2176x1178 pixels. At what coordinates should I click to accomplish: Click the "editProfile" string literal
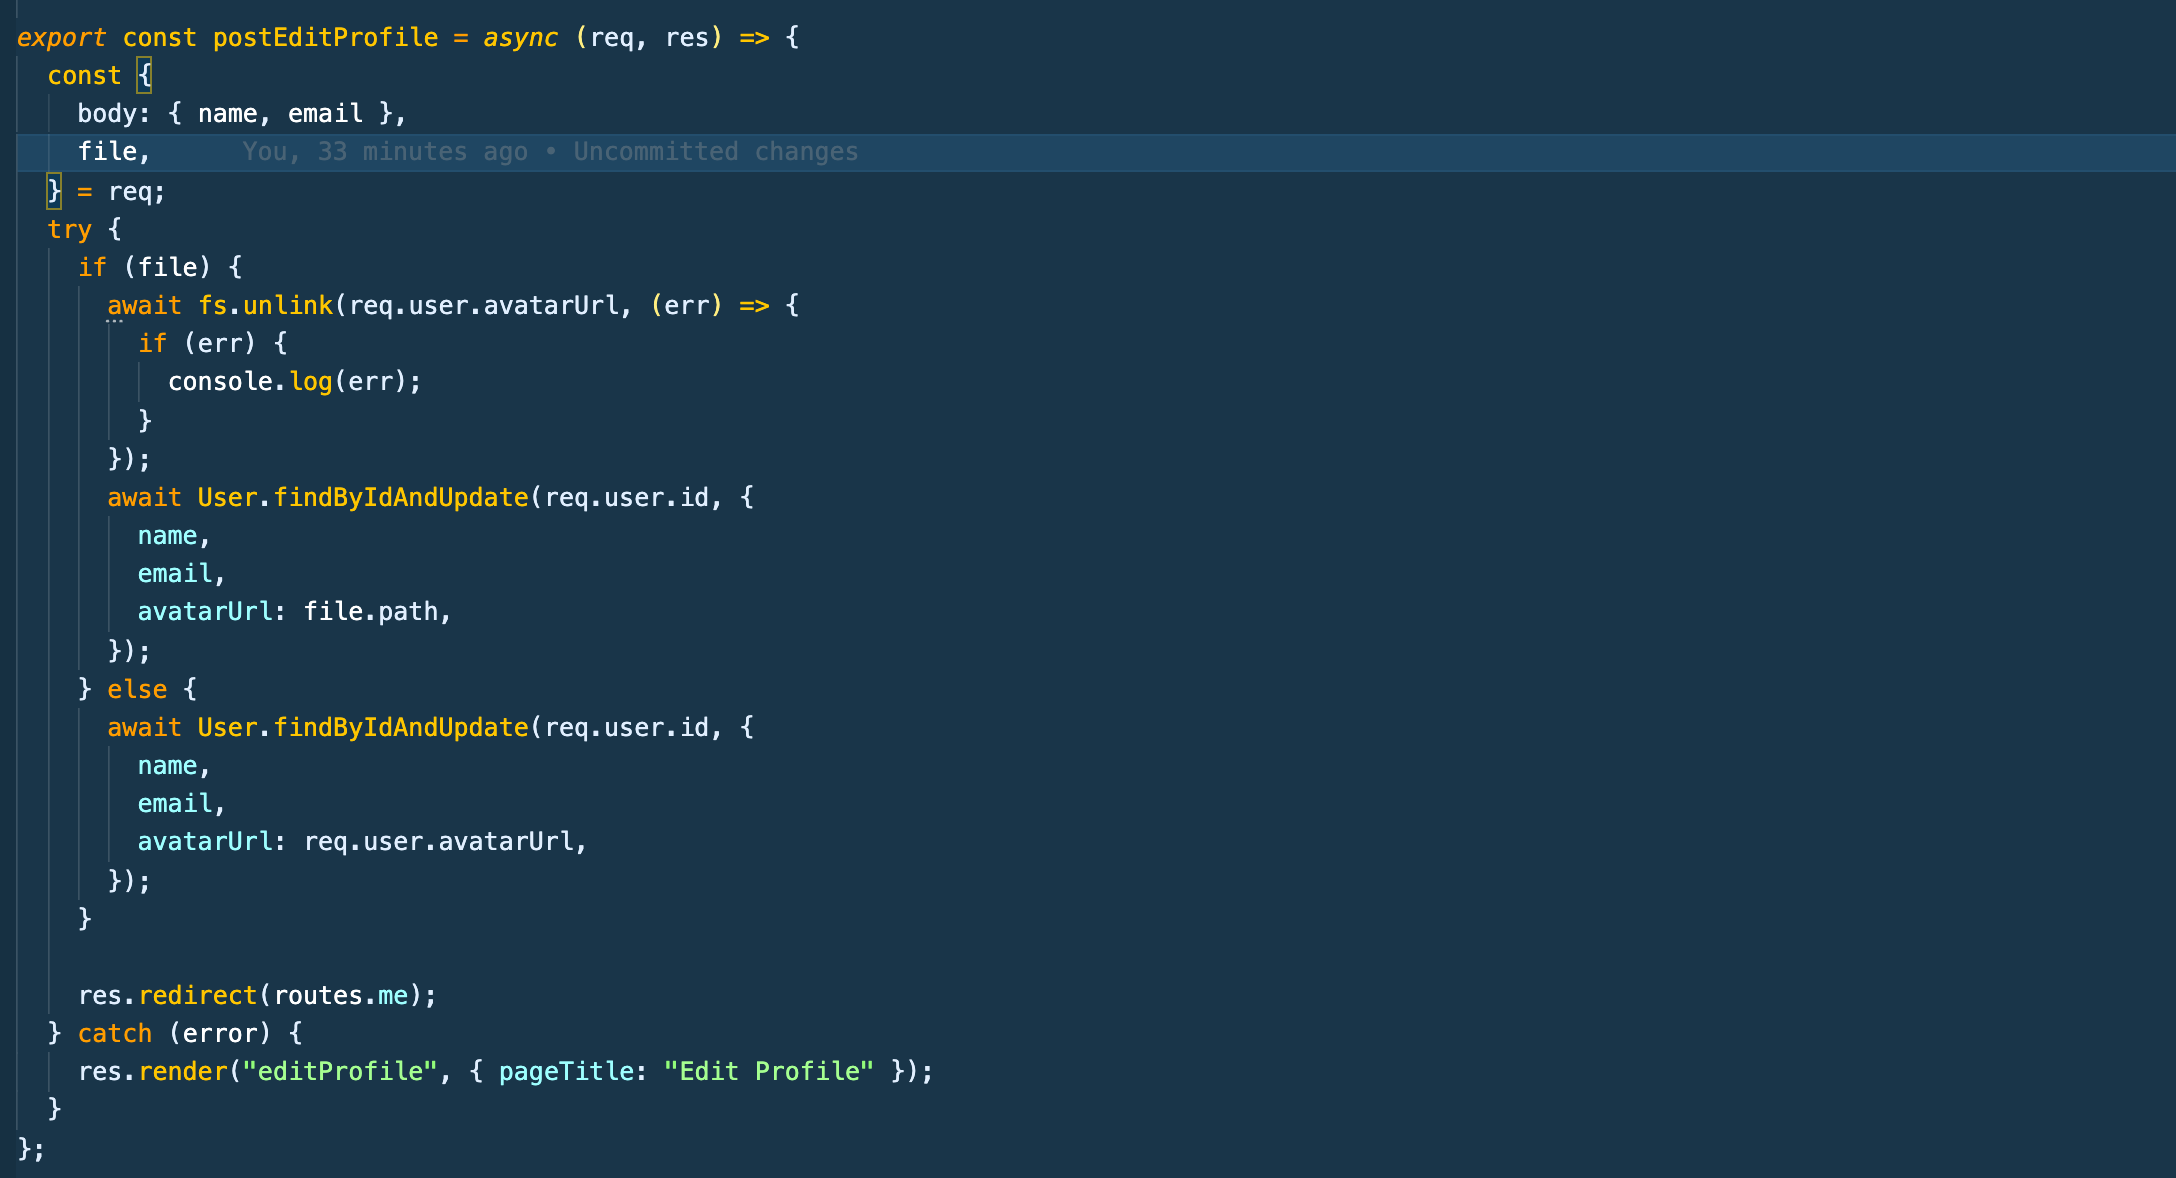[340, 1072]
